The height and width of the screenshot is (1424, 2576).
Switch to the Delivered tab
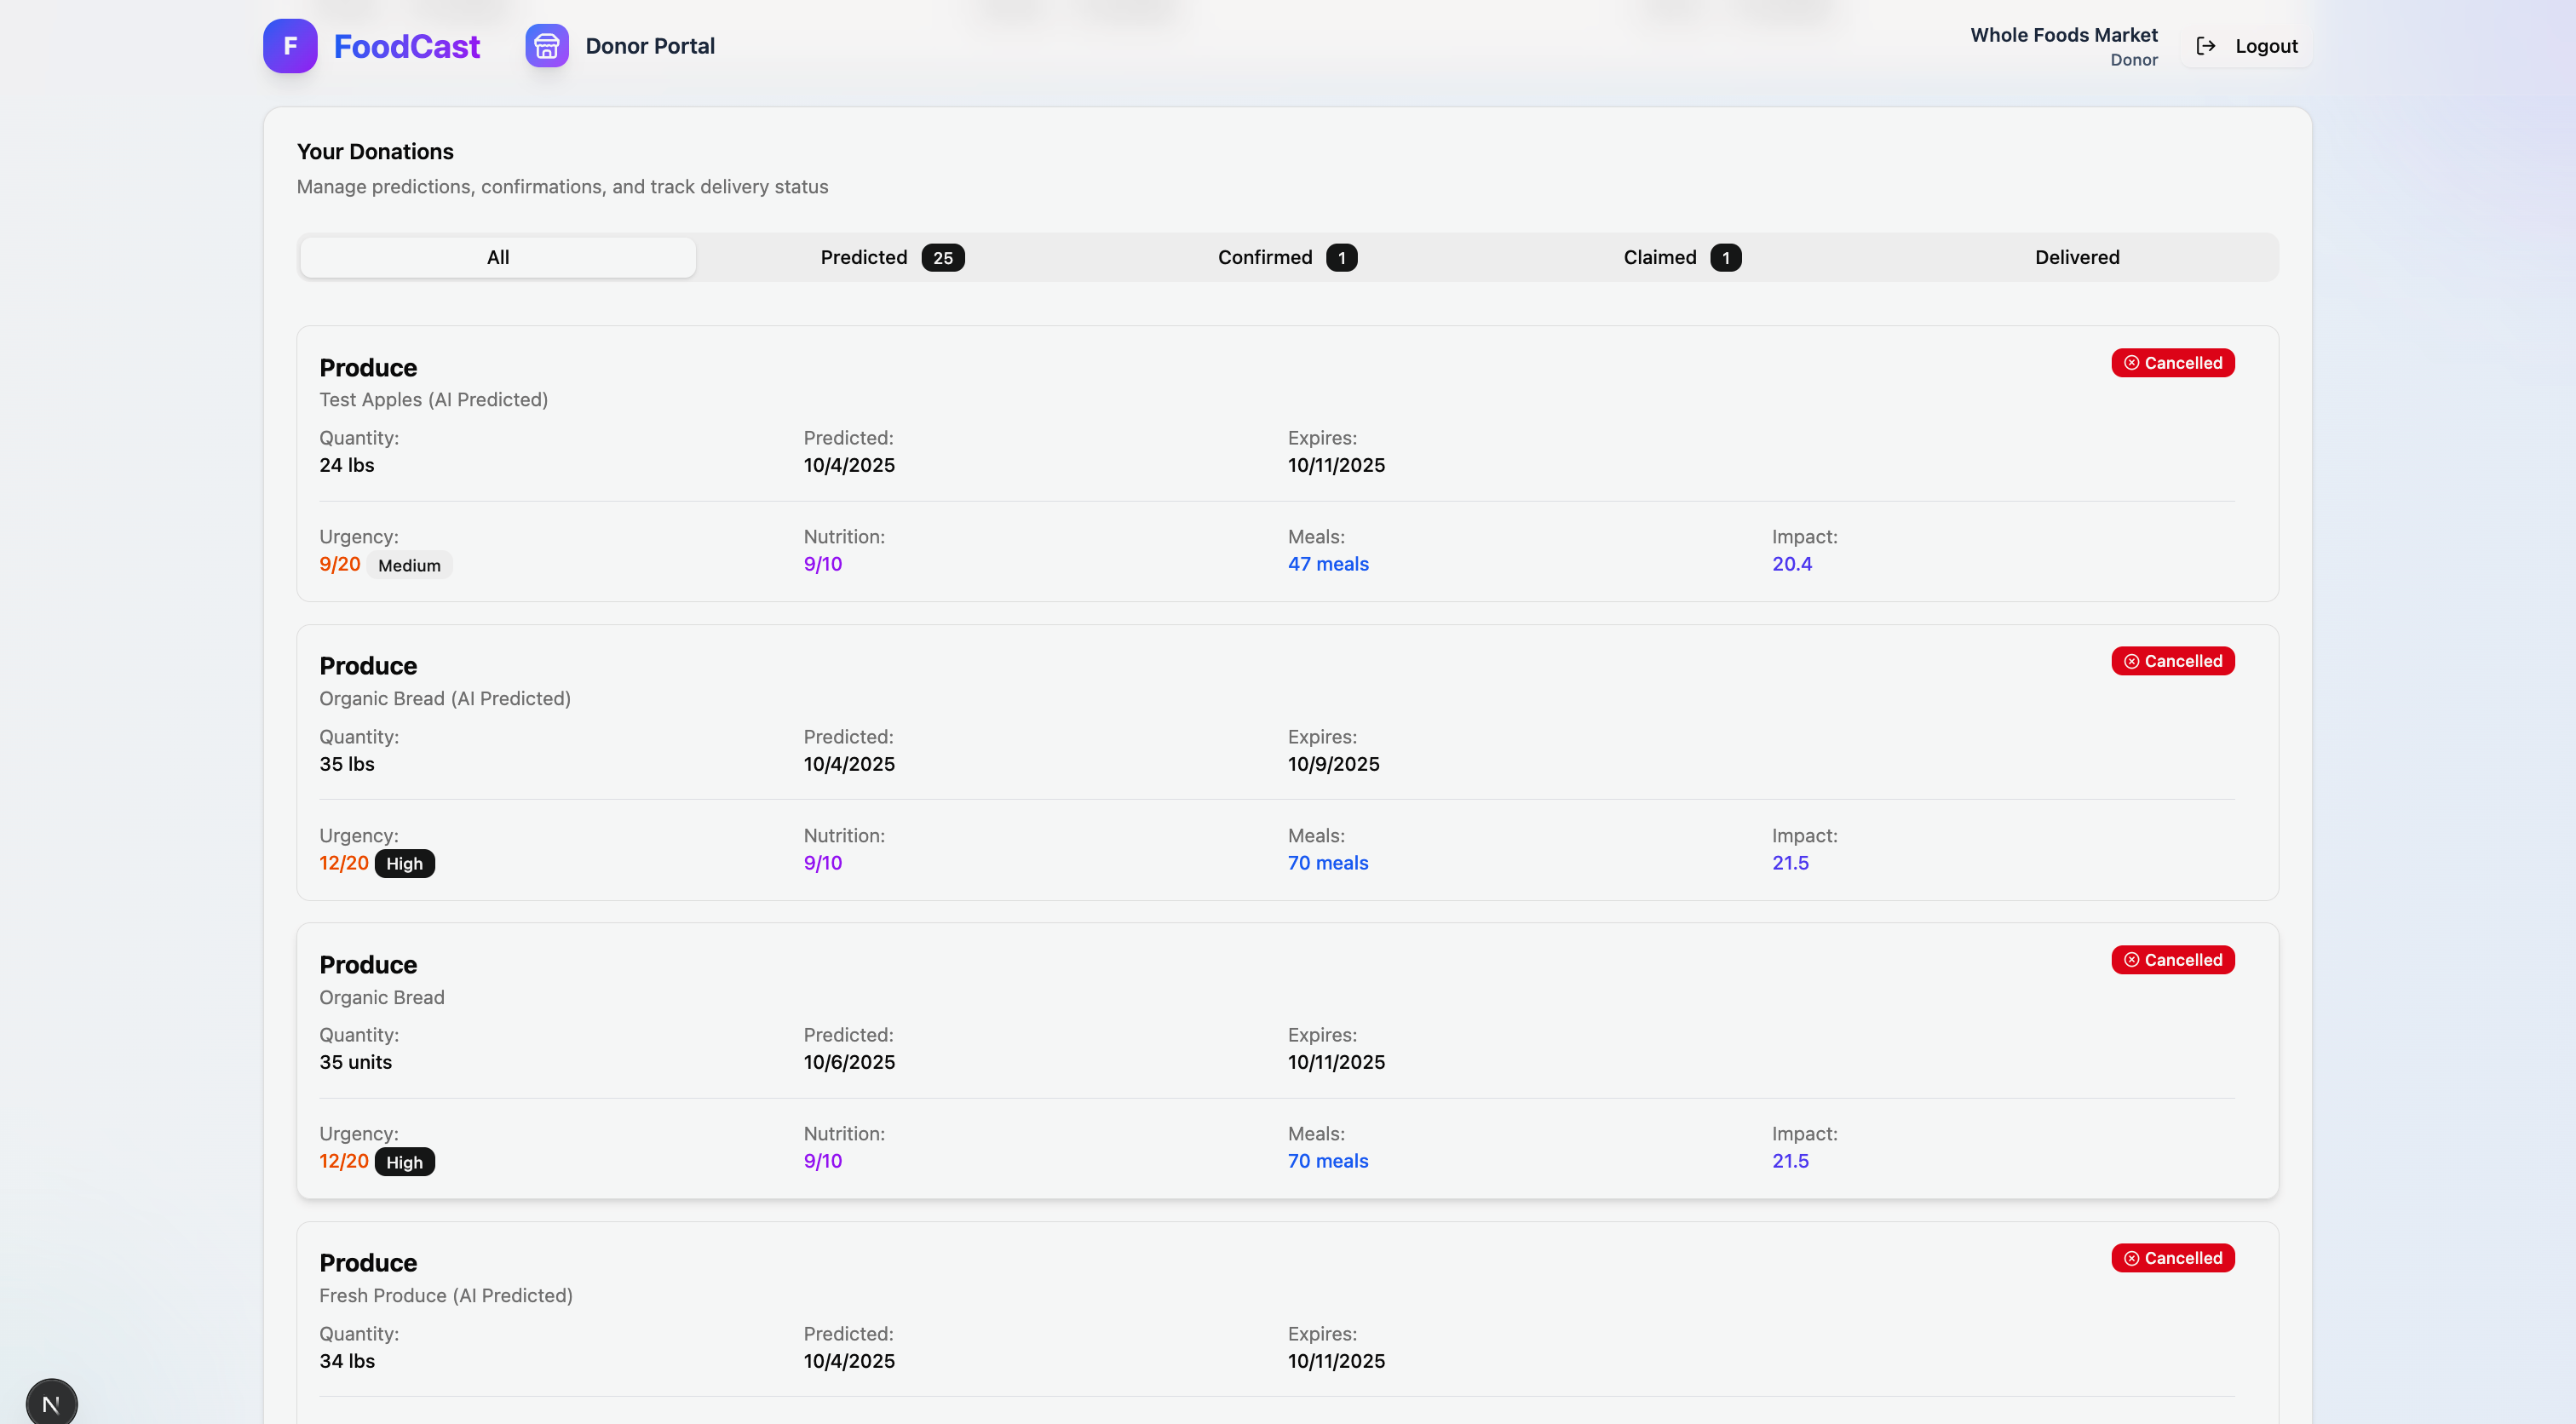(x=2077, y=257)
